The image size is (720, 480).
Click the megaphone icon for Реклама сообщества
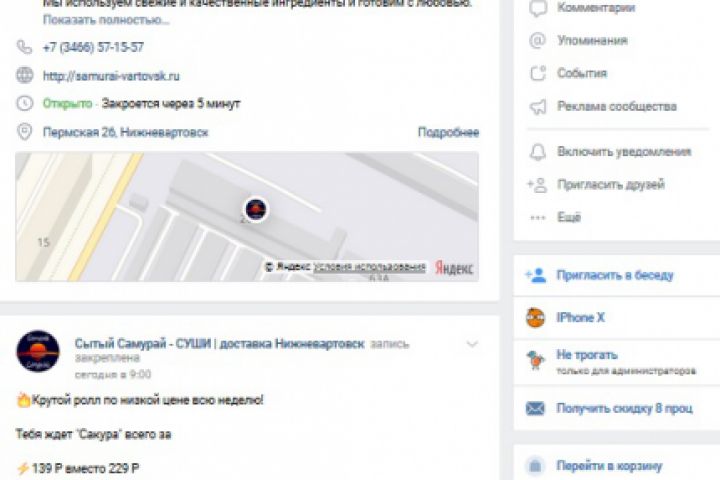tap(538, 107)
